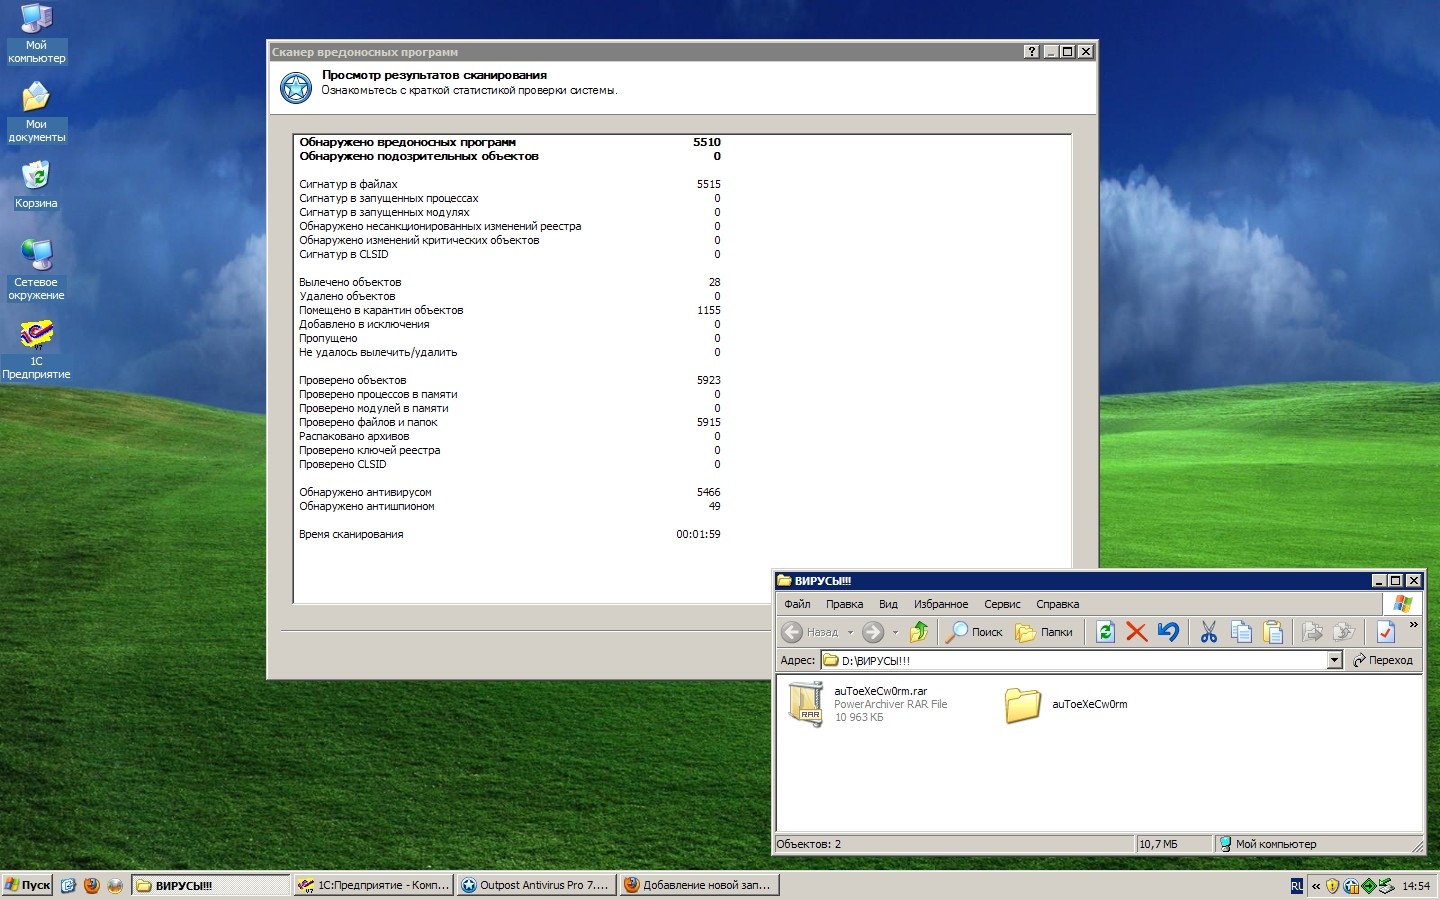Click the Поиск search button
1440x900 pixels.
coord(975,632)
